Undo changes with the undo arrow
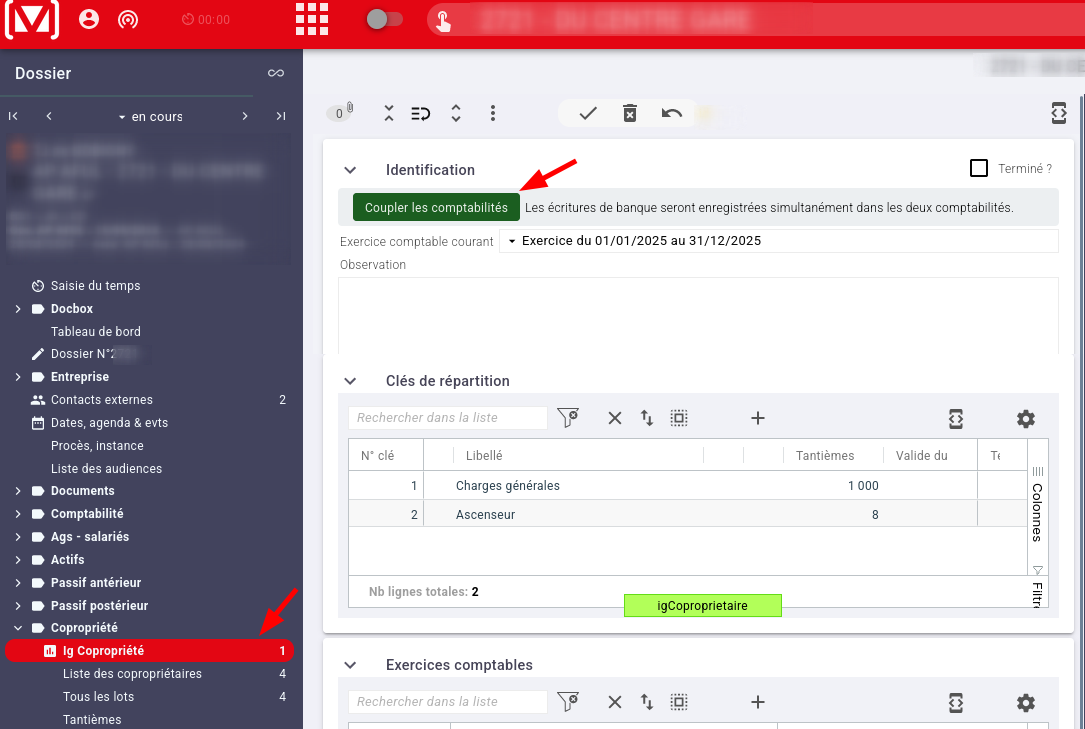 coord(671,113)
